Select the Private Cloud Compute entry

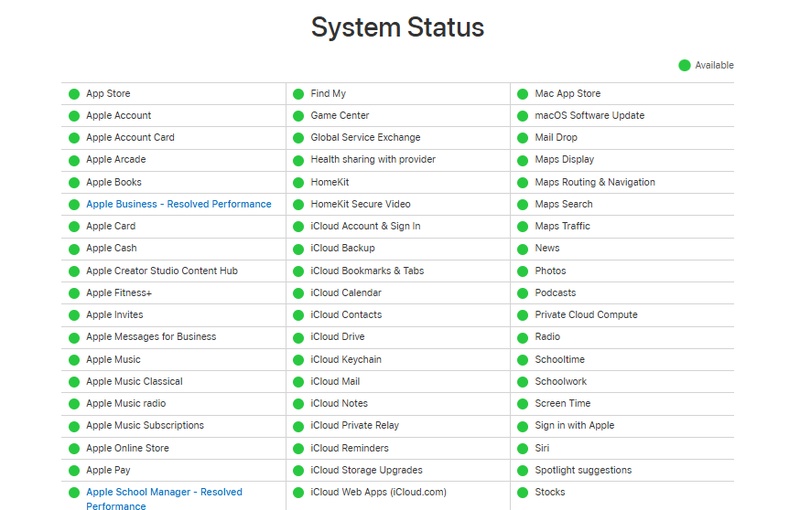point(586,315)
